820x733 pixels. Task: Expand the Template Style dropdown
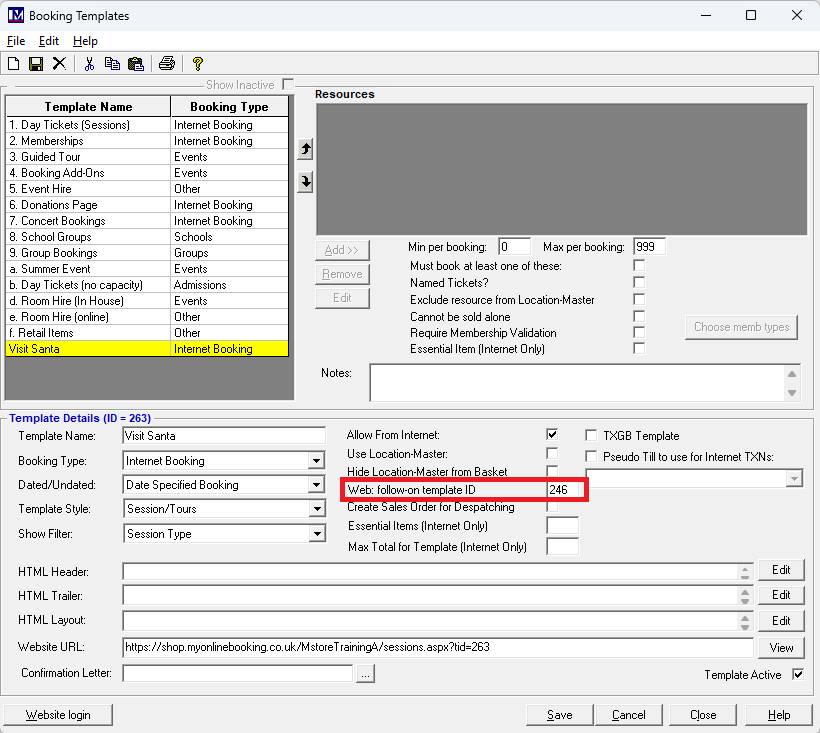tap(316, 510)
